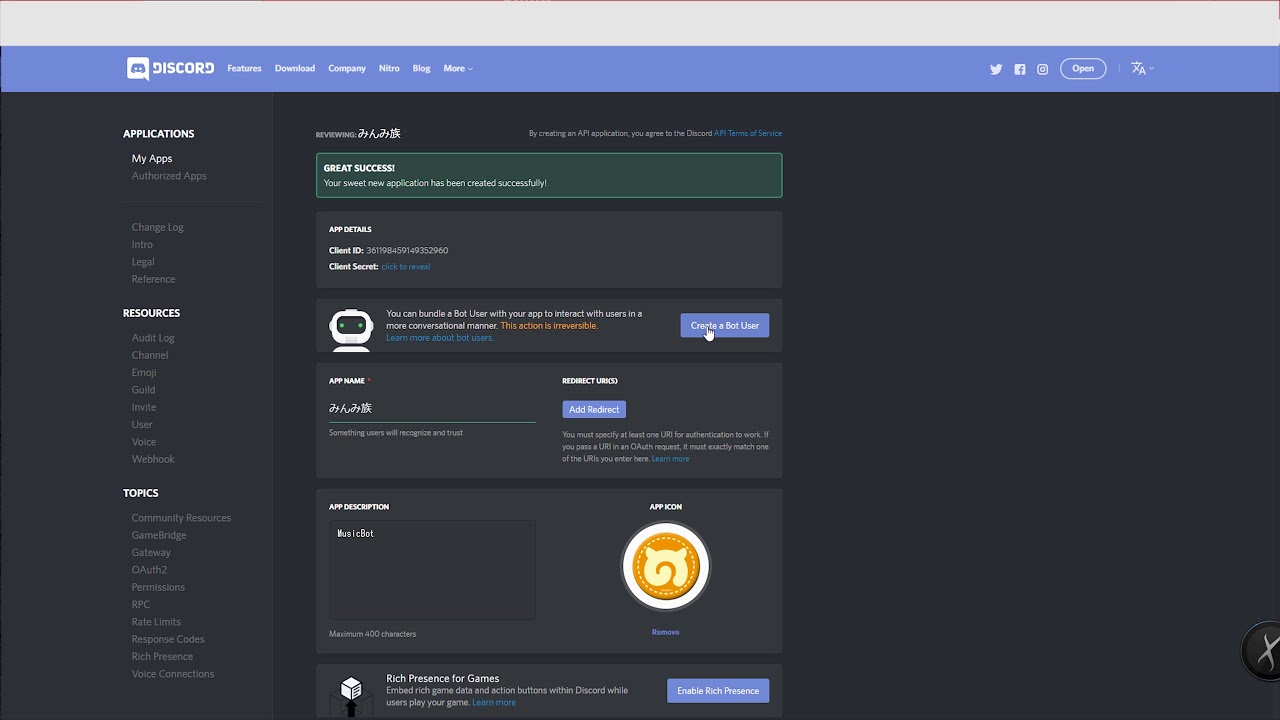This screenshot has height=720, width=1280.
Task: Click the app icon image
Action: [665, 566]
